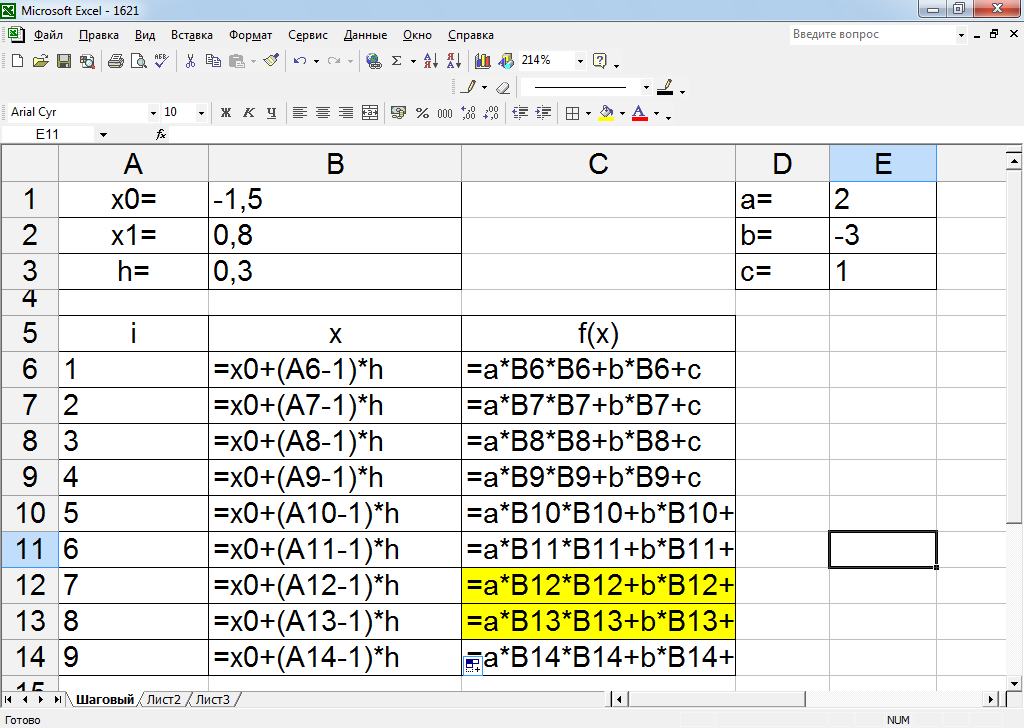Image resolution: width=1024 pixels, height=728 pixels.
Task: Copy selection using the Copy icon
Action: (213, 61)
